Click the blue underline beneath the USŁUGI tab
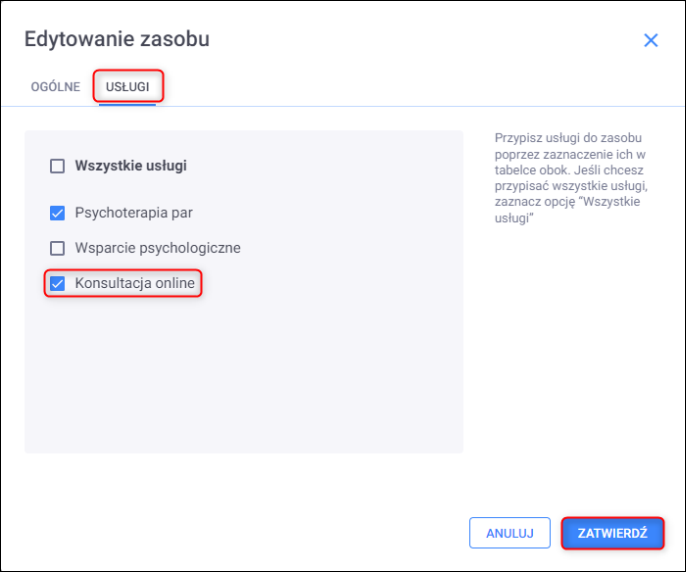 point(127,104)
